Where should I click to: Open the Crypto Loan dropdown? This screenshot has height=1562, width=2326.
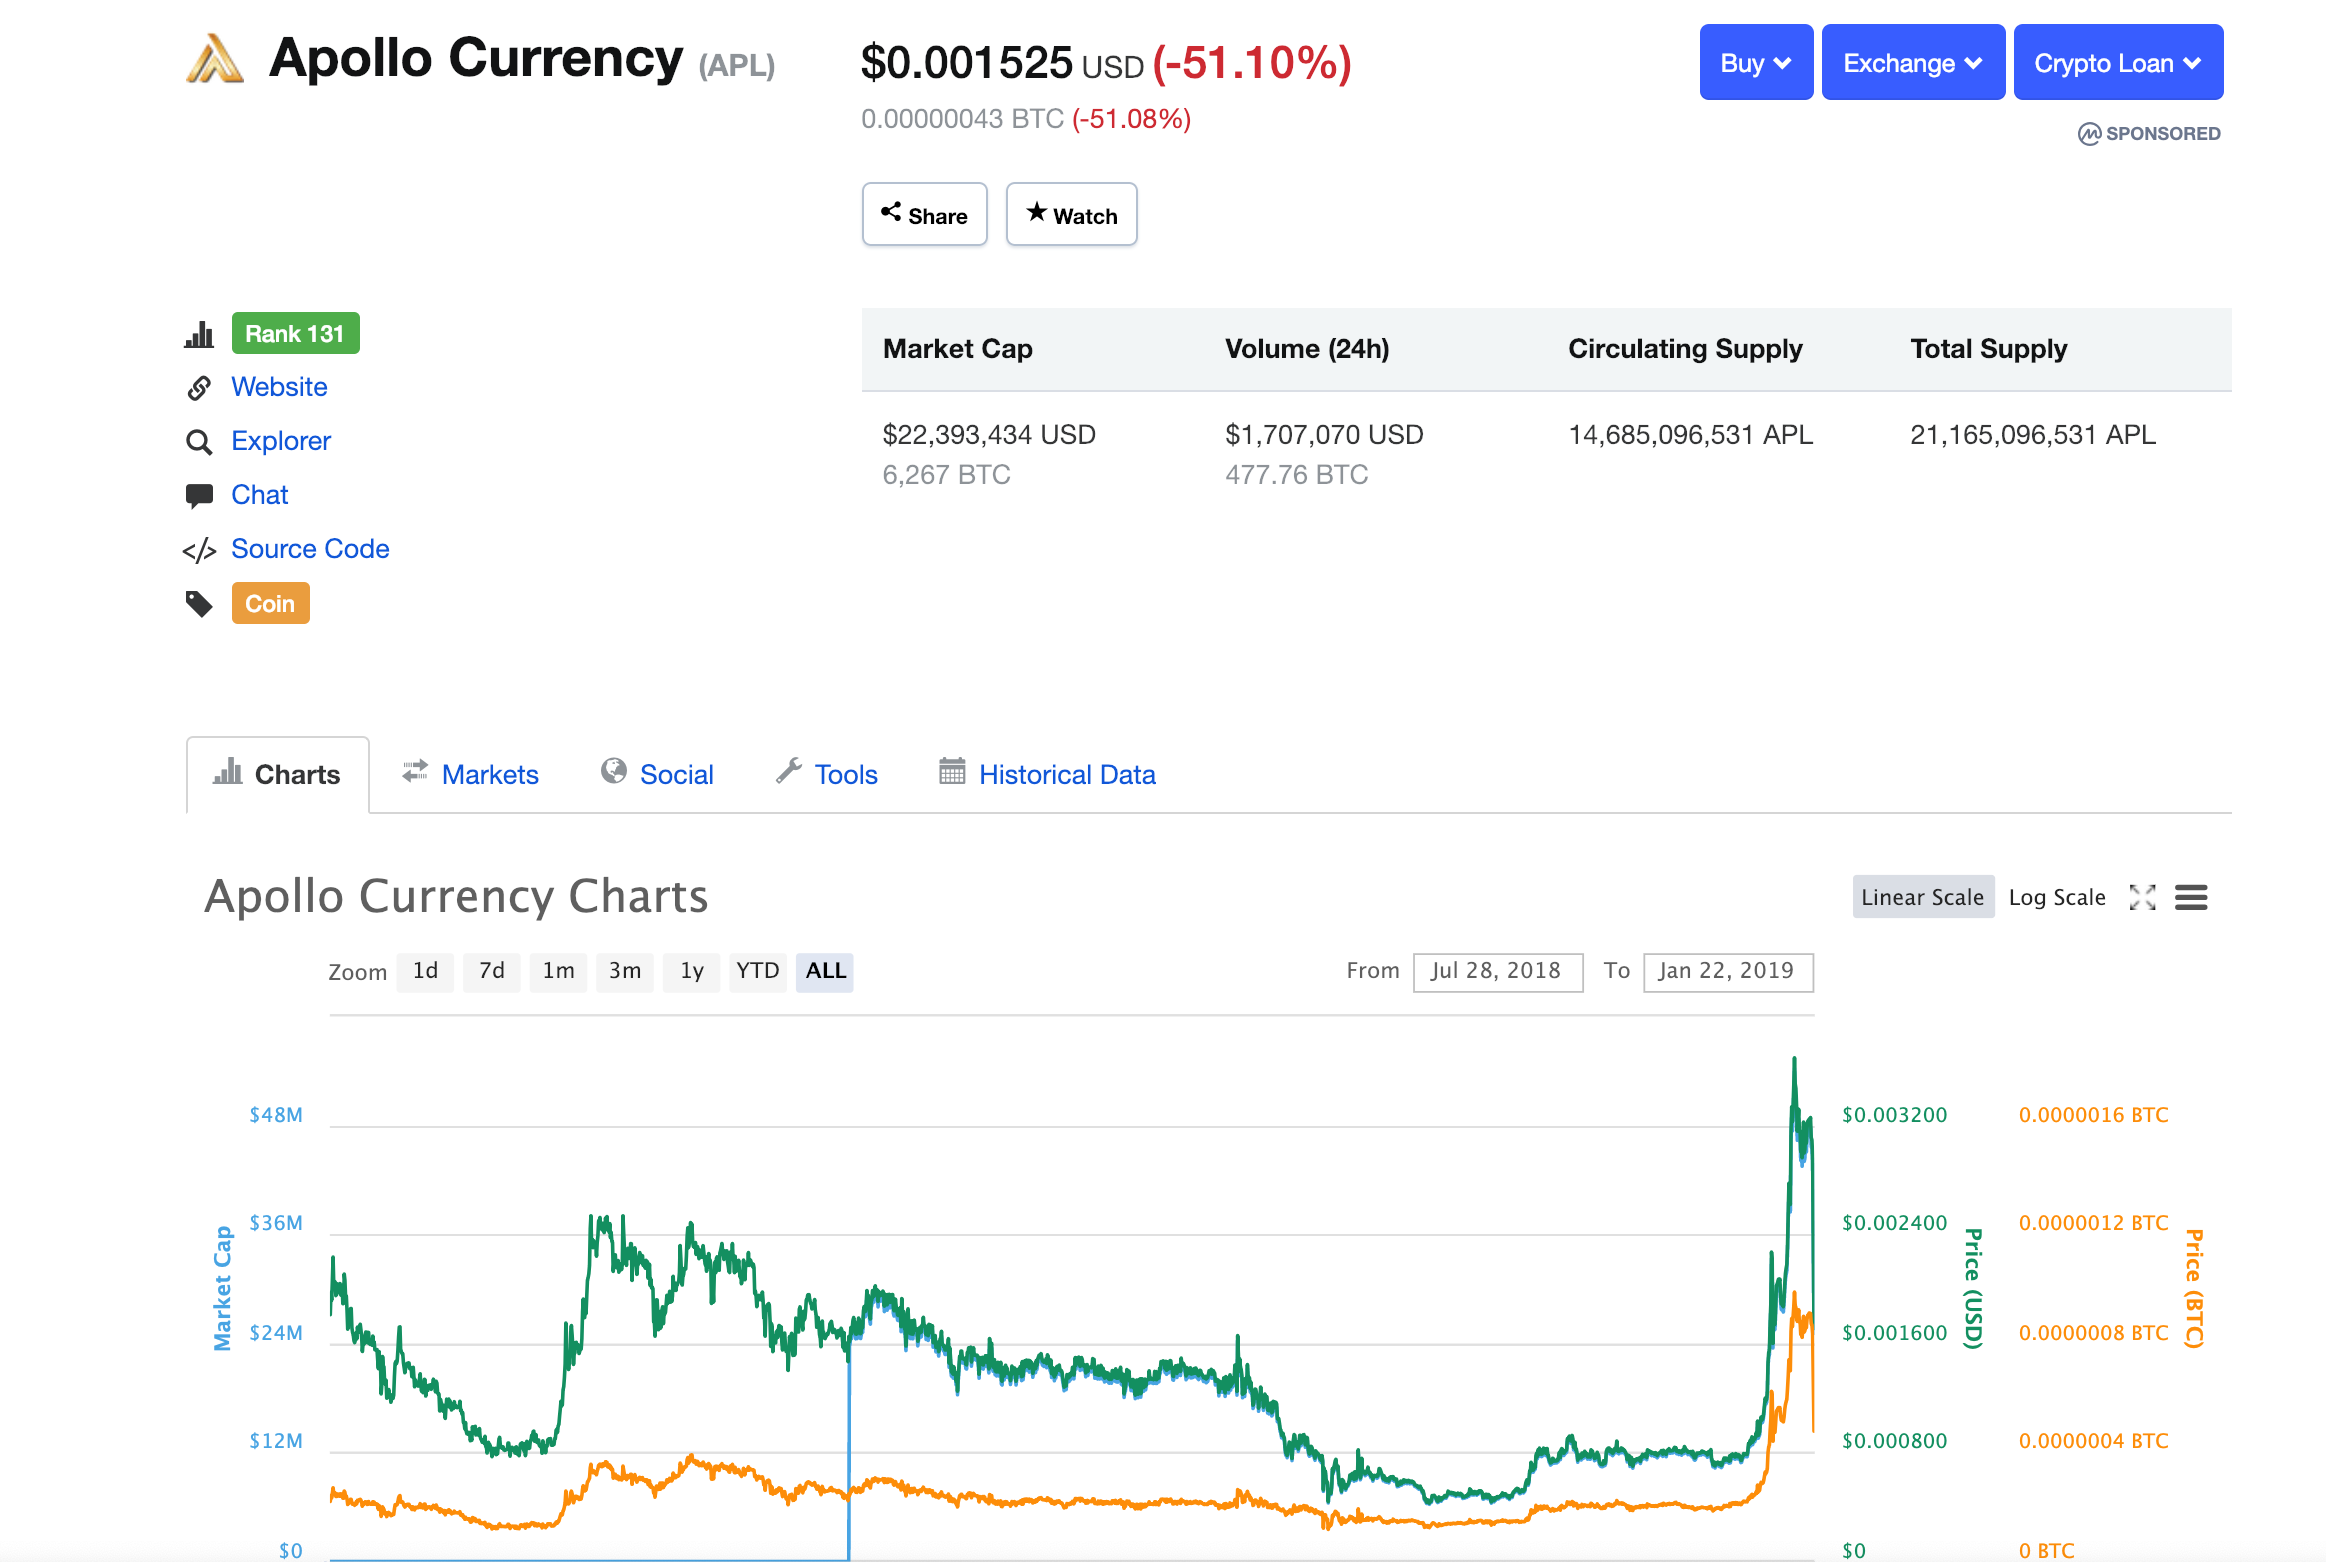2118,62
